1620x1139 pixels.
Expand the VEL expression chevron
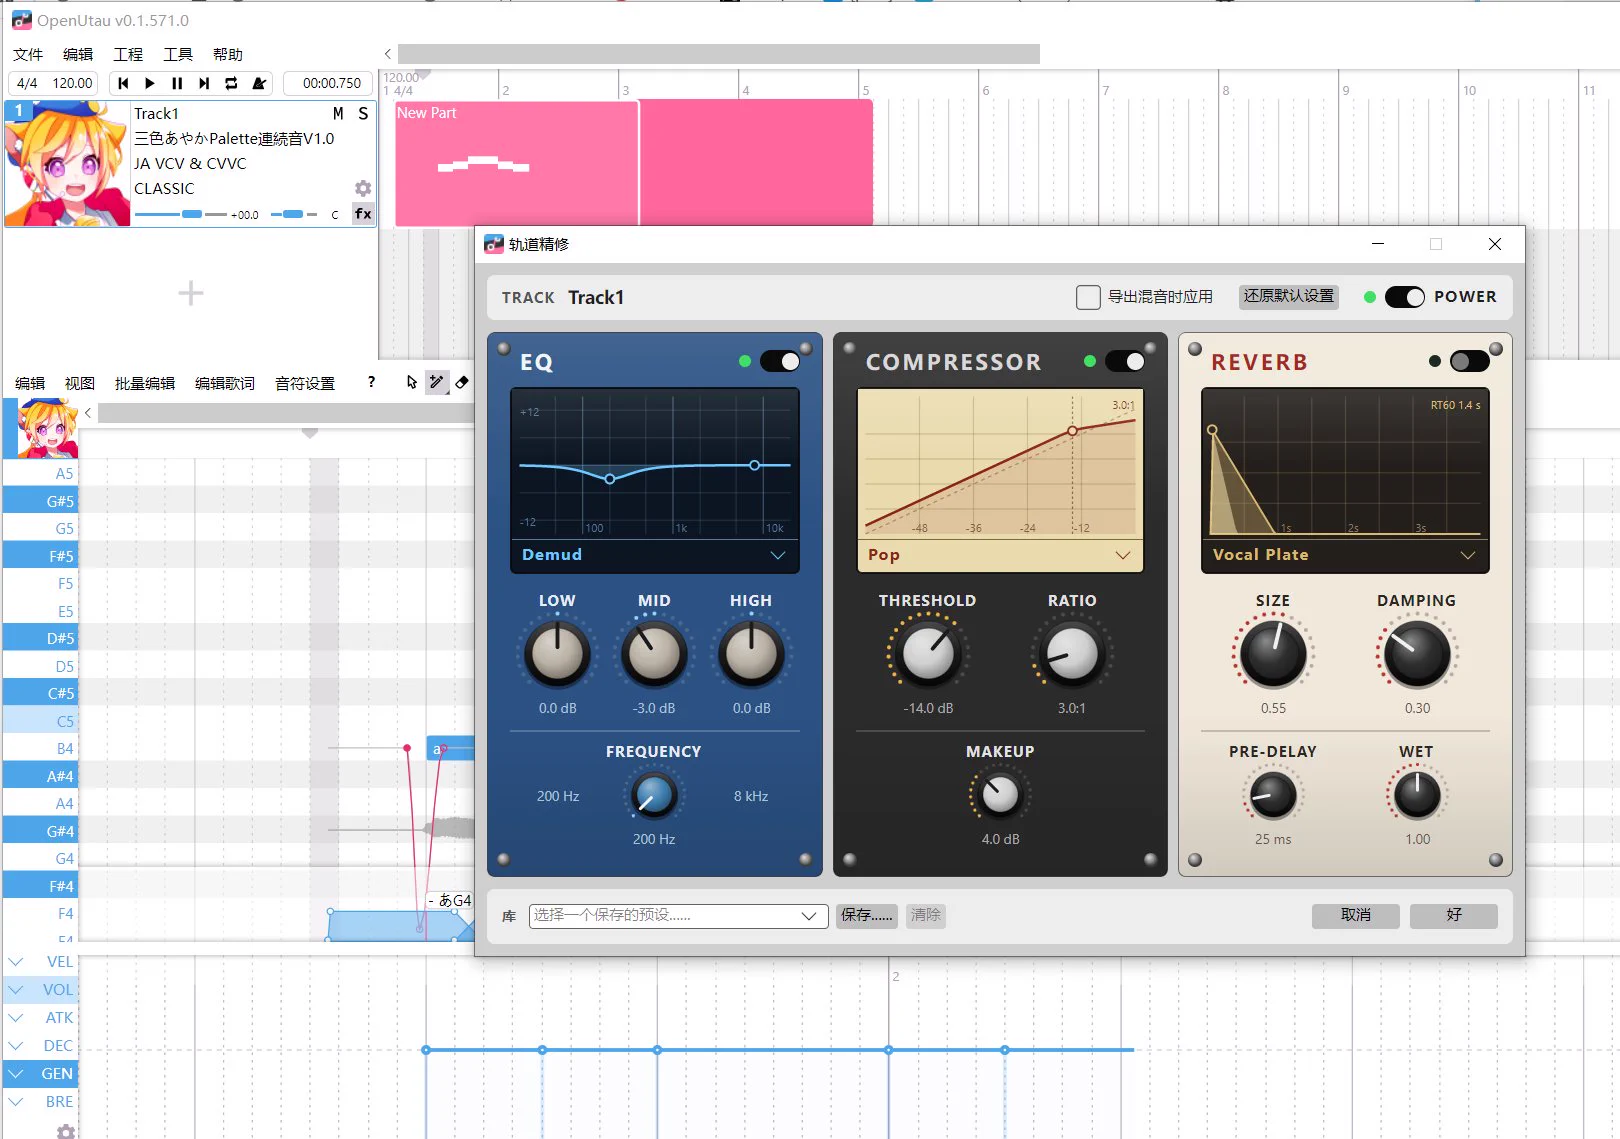(x=16, y=961)
